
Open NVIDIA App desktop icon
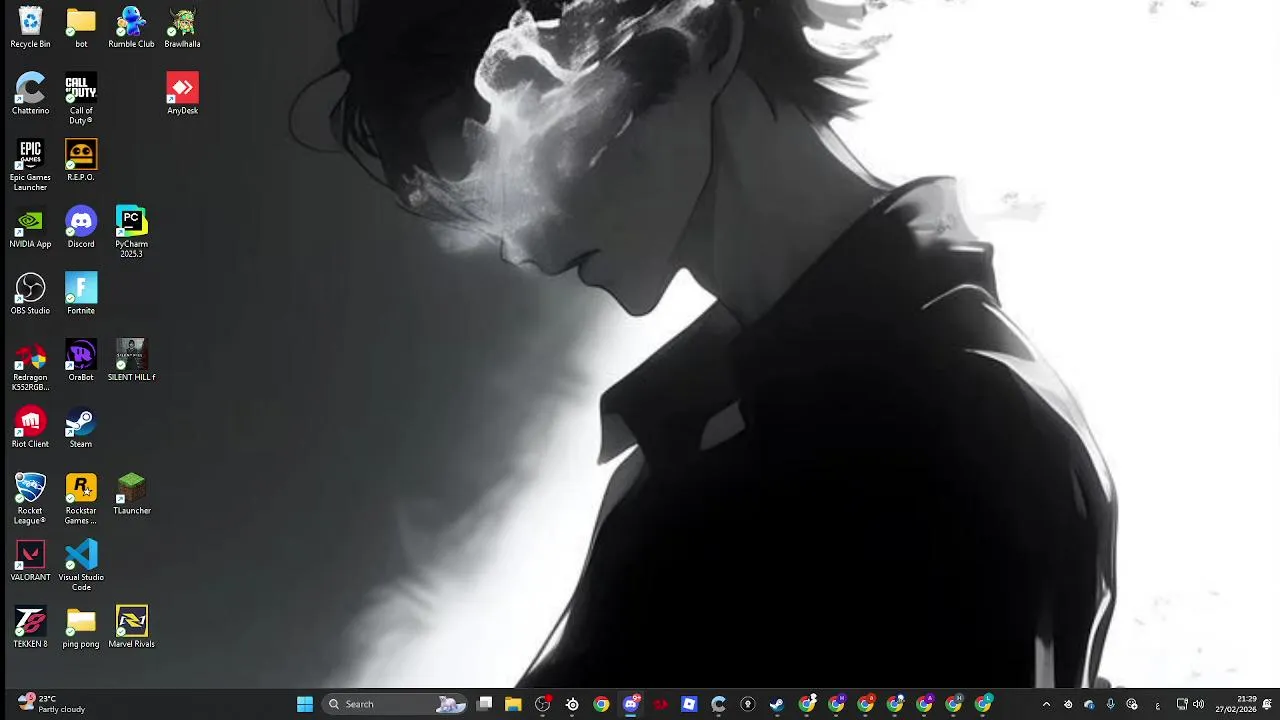(30, 227)
